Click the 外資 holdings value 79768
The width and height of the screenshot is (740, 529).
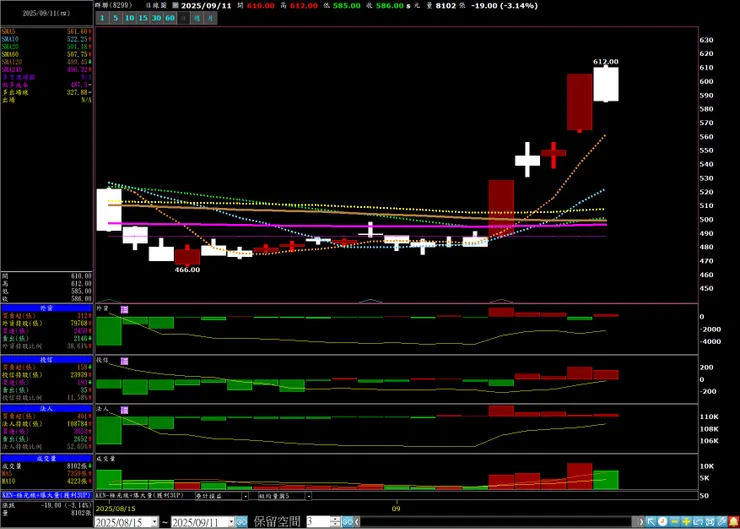point(79,323)
